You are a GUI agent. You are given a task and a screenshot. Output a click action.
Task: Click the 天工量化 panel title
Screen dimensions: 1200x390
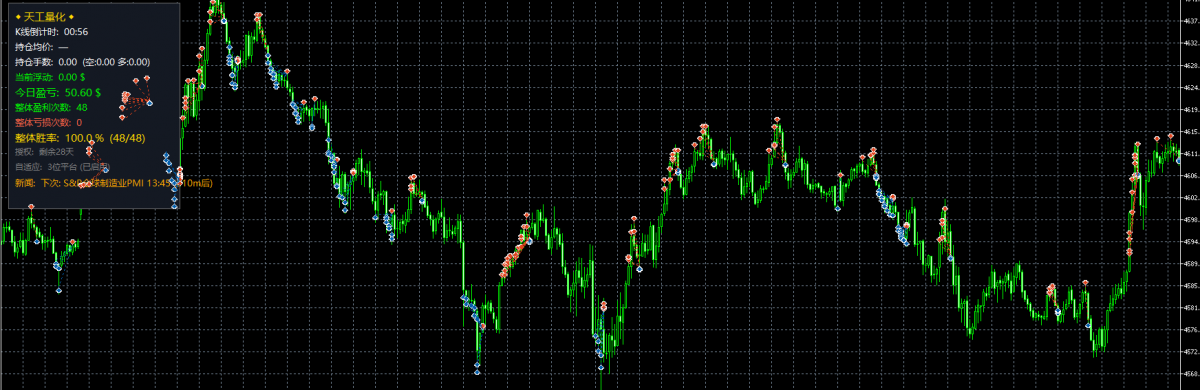tap(46, 16)
